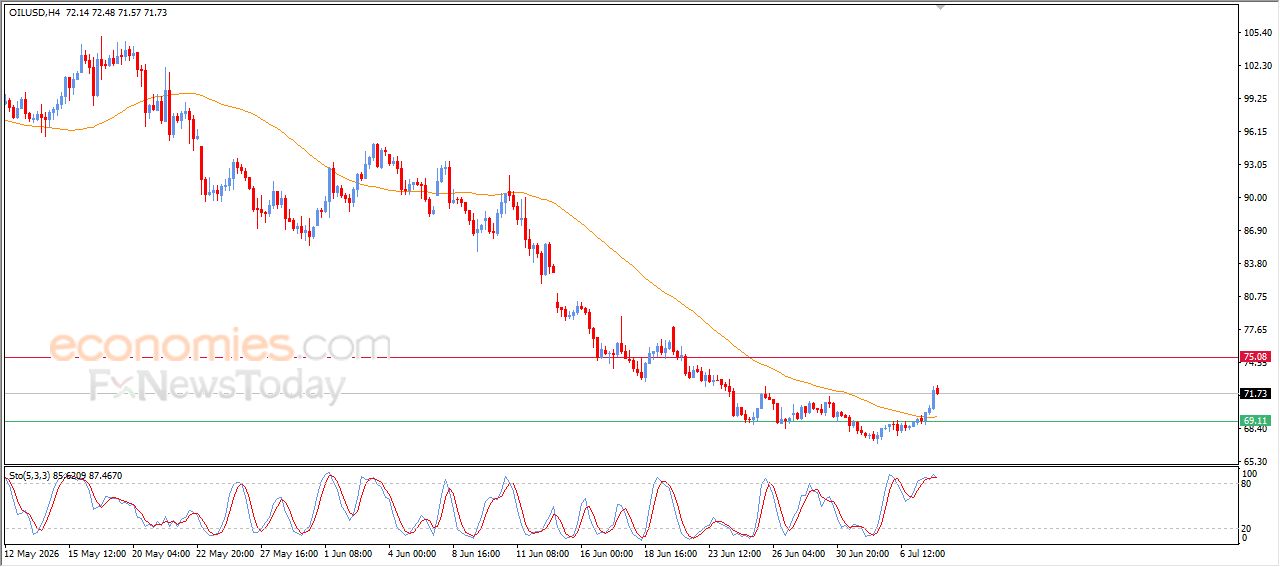Viewport: 1280px width, 567px height.
Task: Click the 11 Jun 08:00 date label
Action: (541, 553)
